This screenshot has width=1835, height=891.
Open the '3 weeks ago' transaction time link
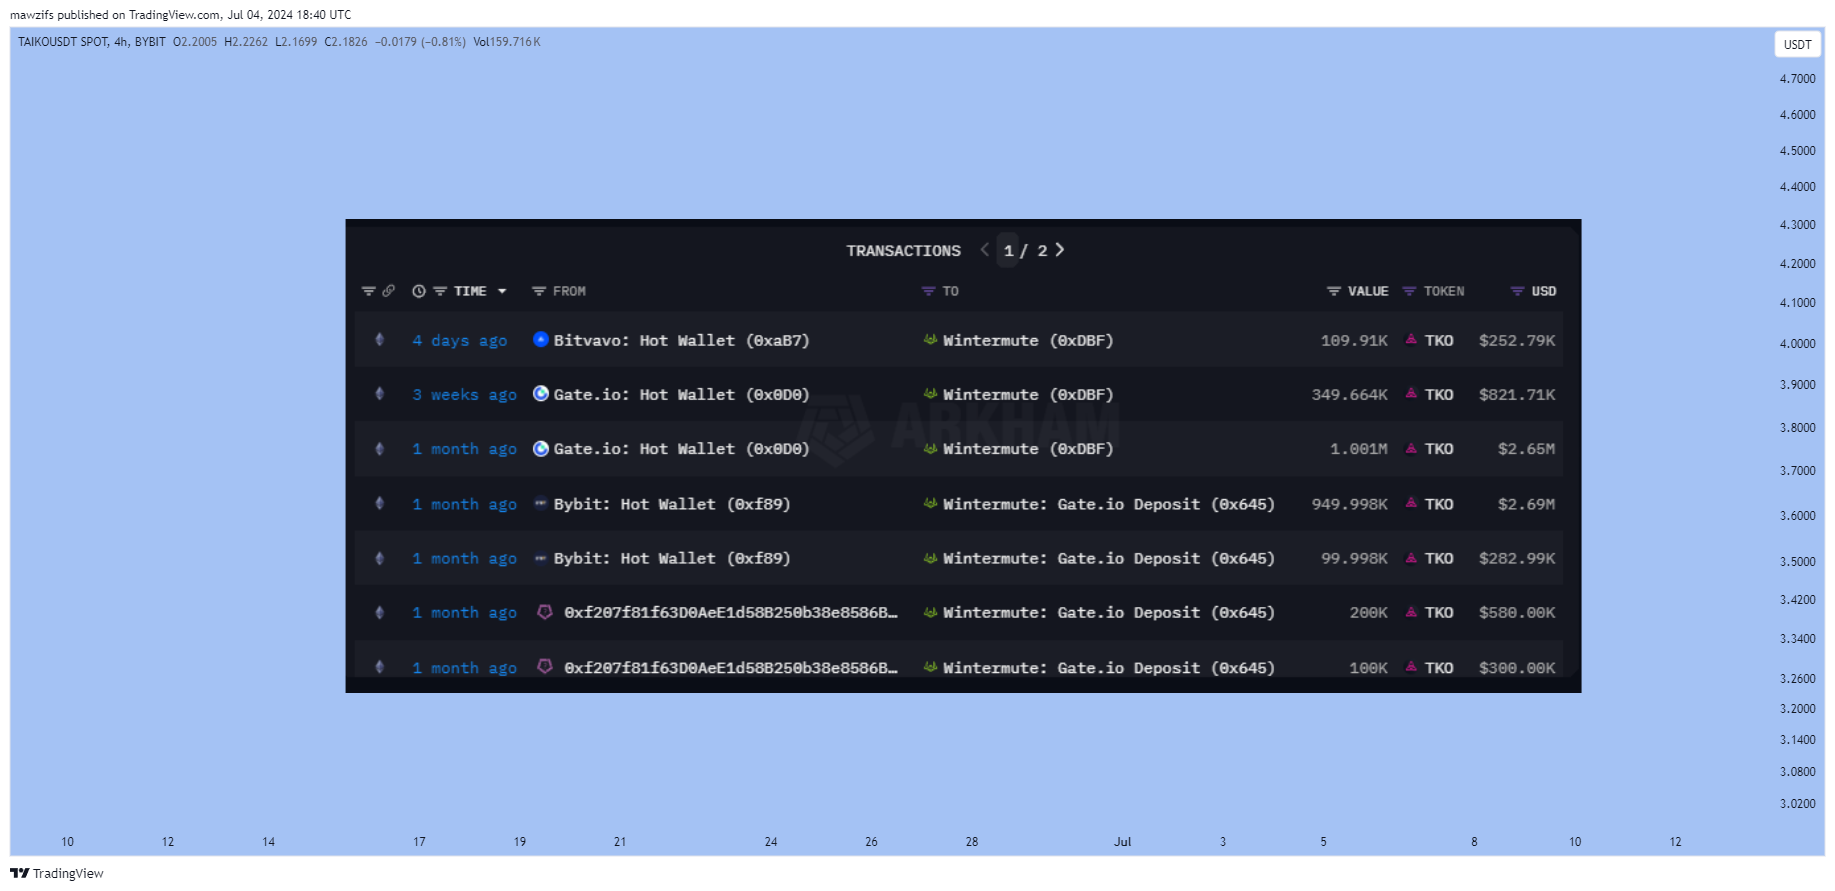(x=465, y=395)
